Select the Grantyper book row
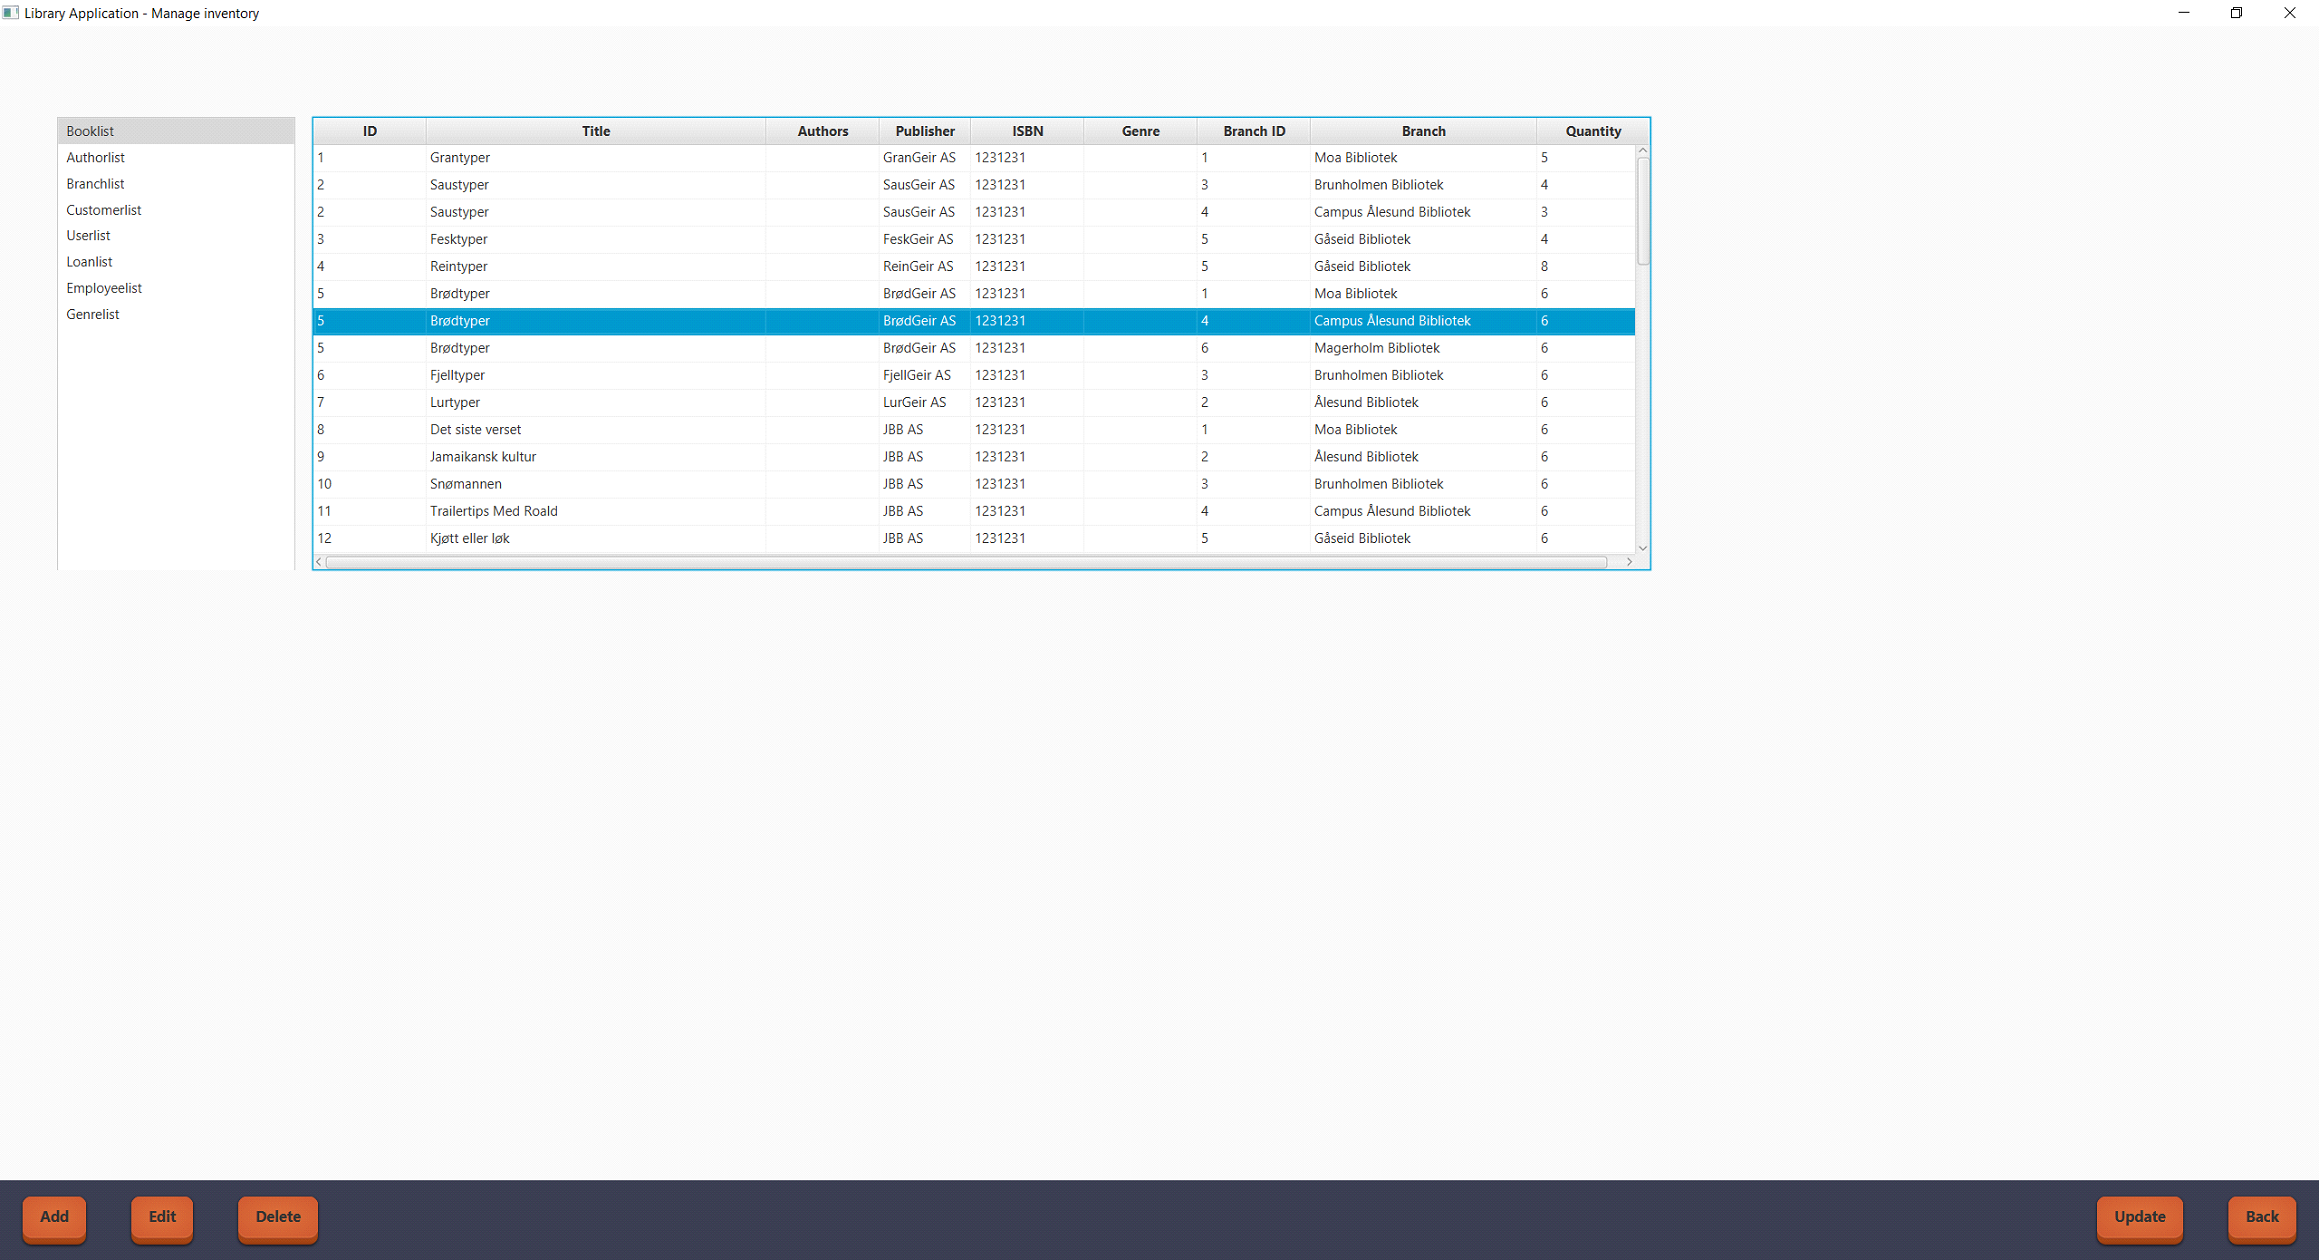This screenshot has width=2319, height=1260. (460, 158)
